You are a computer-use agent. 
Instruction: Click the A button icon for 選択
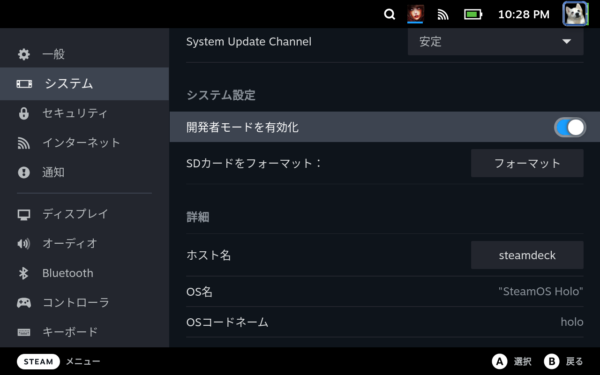(x=499, y=362)
